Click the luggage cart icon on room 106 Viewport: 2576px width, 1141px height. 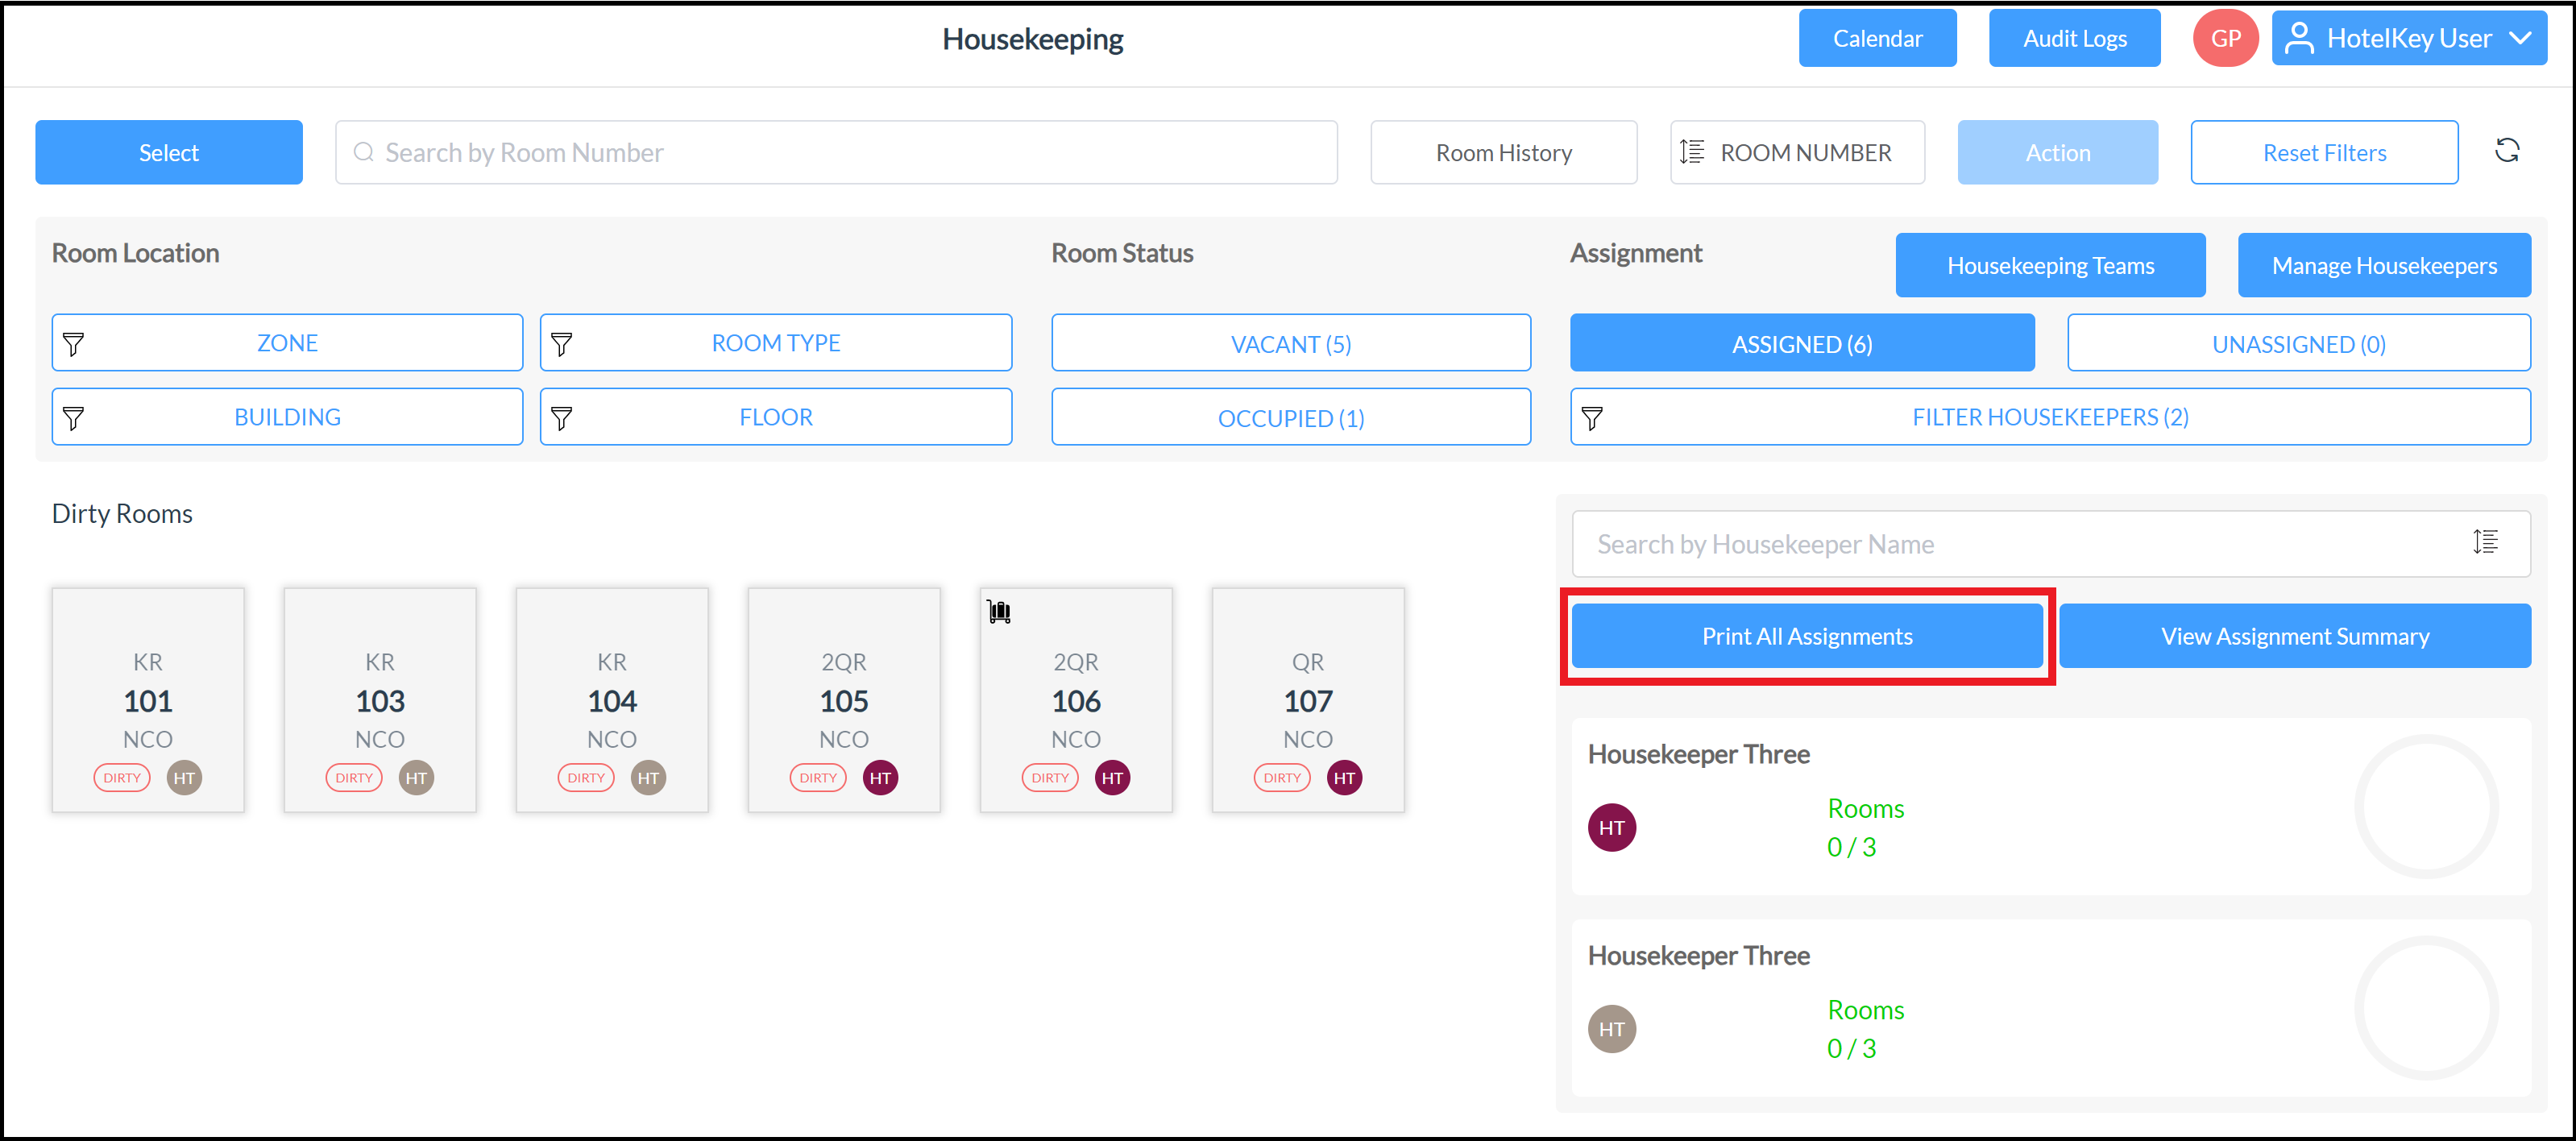(x=998, y=611)
